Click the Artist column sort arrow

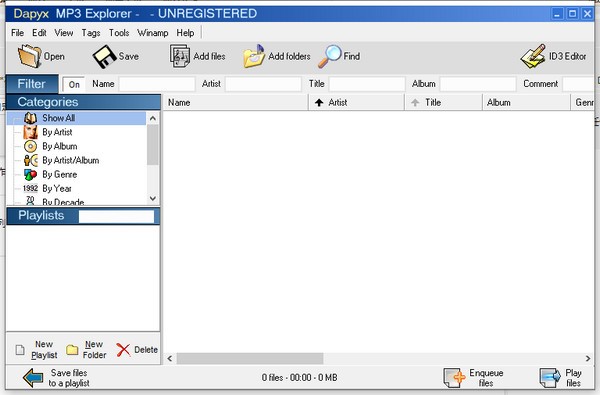coord(319,103)
